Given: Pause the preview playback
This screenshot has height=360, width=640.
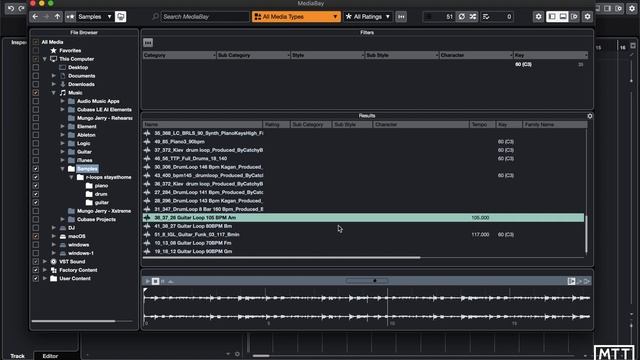Looking at the screenshot, I should point(163,281).
